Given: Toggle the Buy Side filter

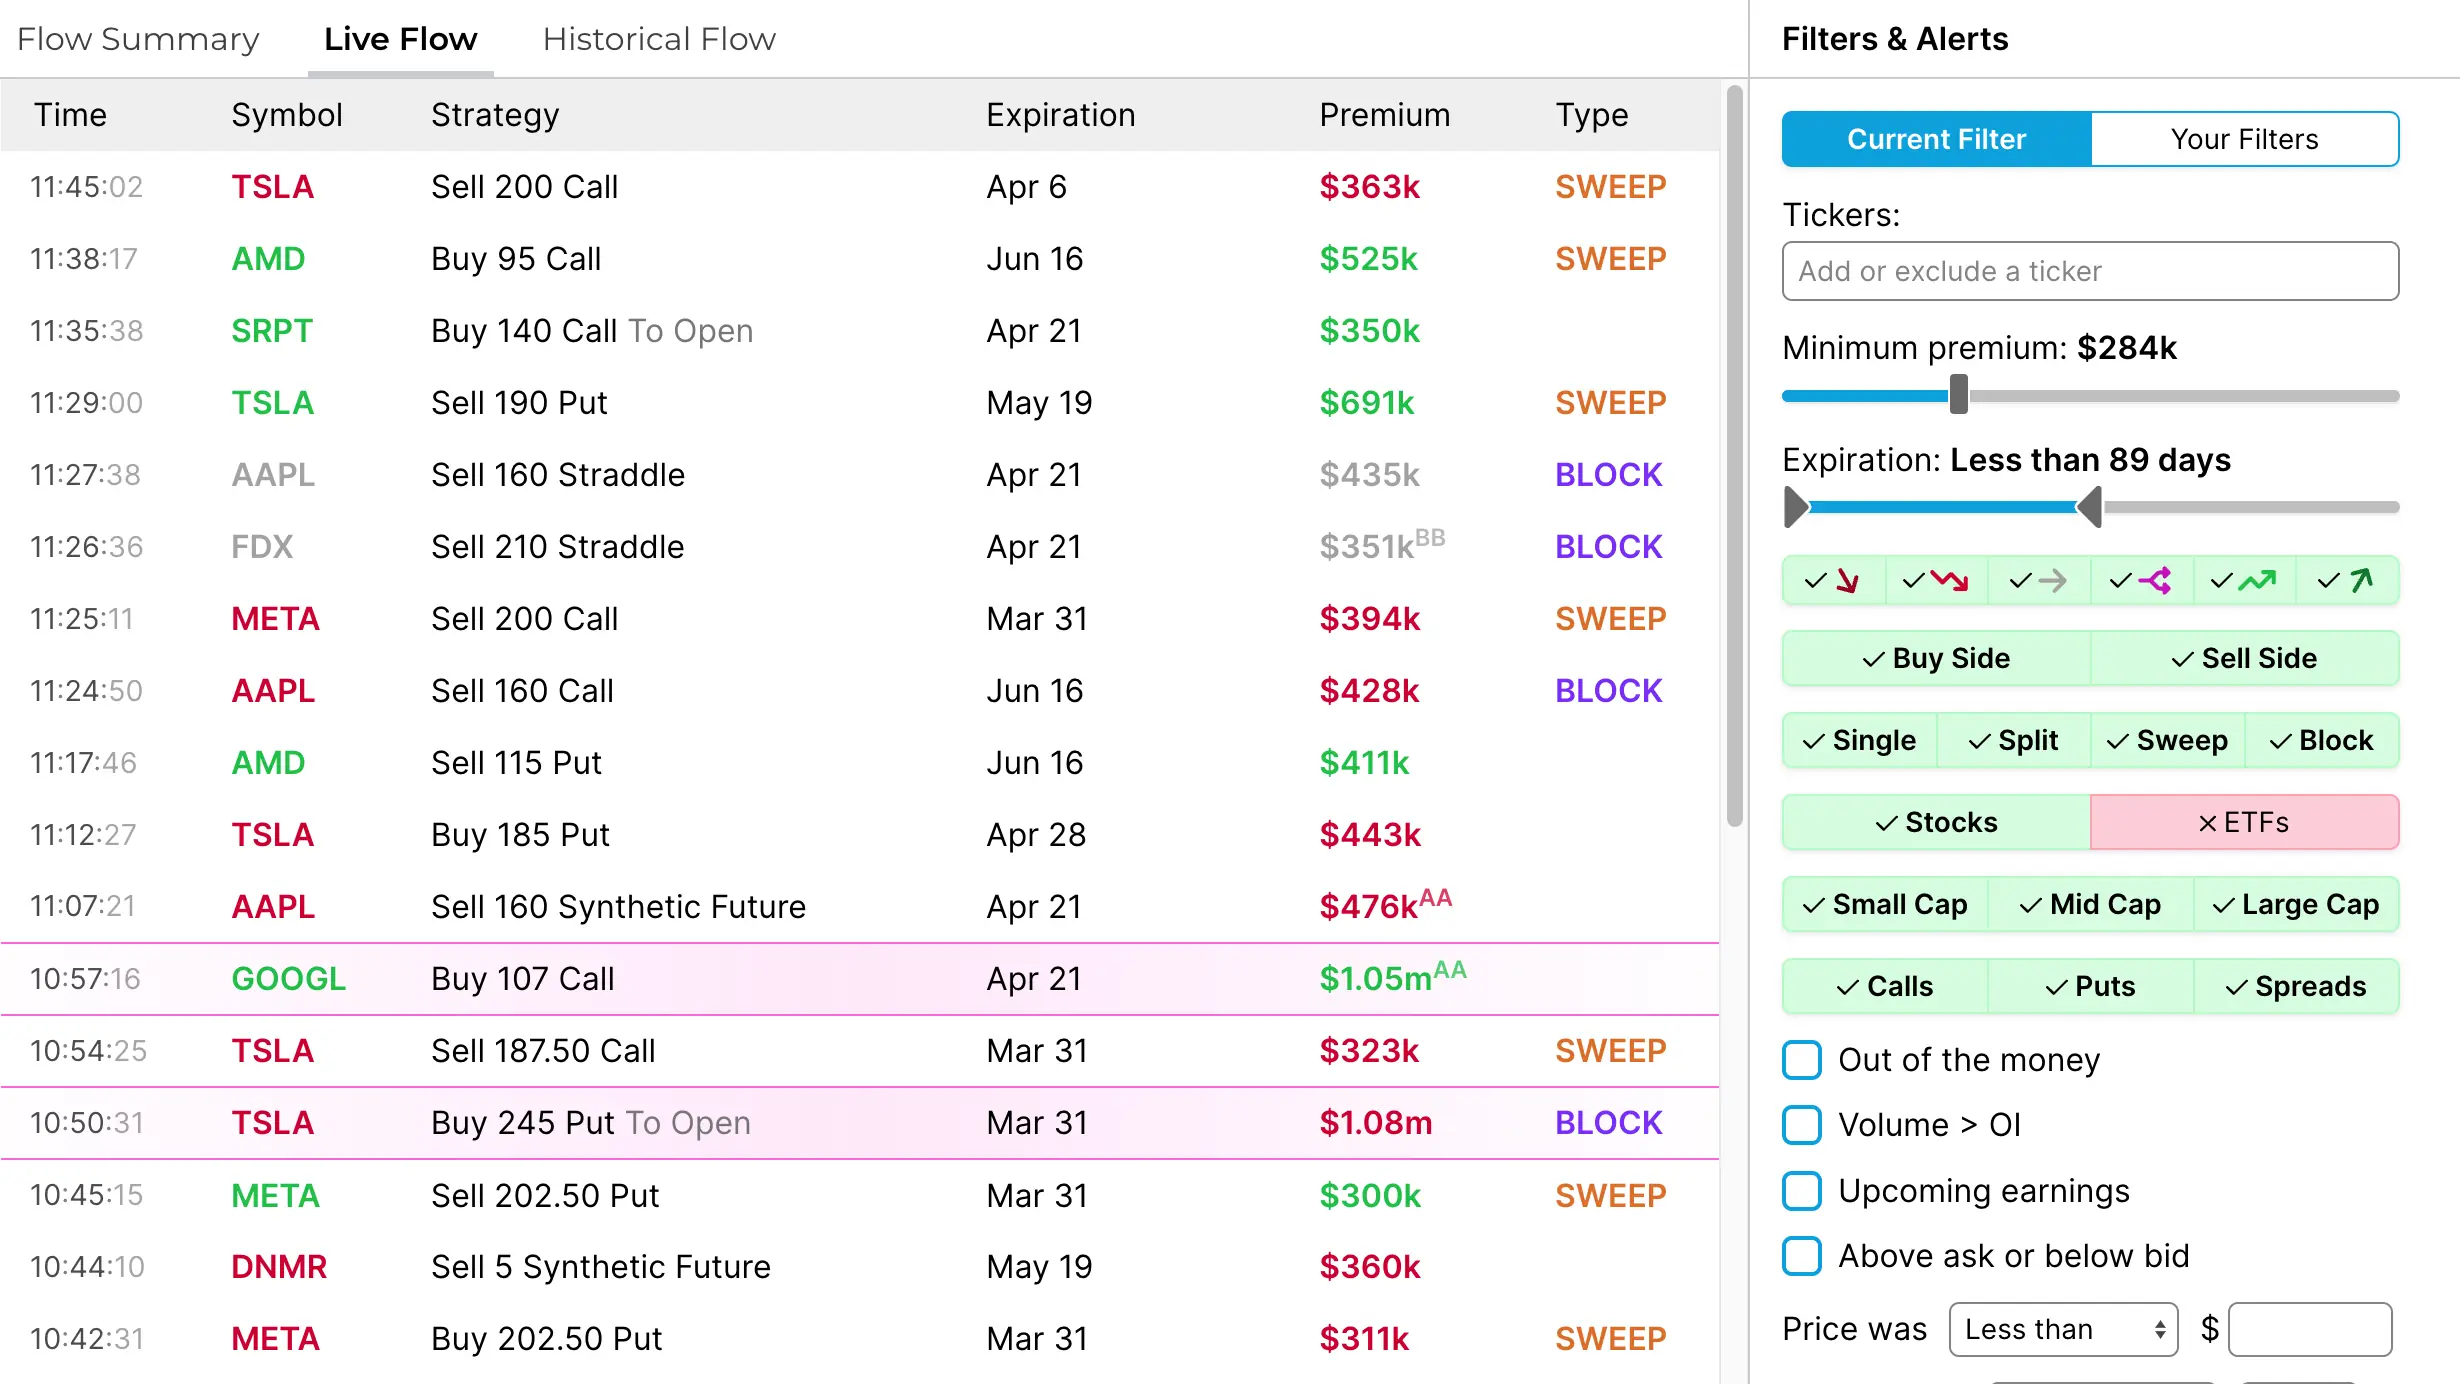Looking at the screenshot, I should click(1936, 658).
